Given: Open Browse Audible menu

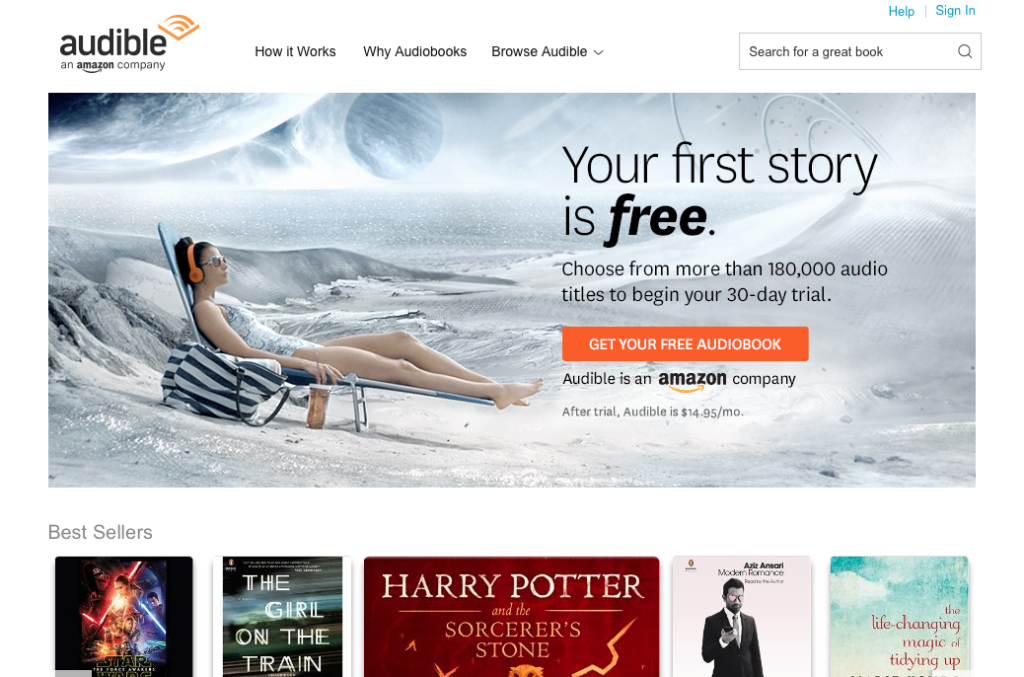Looking at the screenshot, I should coord(547,52).
